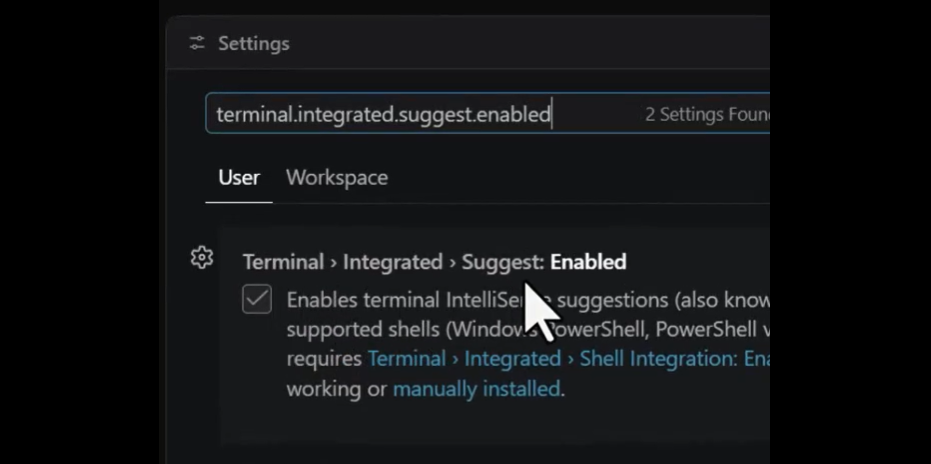The image size is (931, 464).
Task: Click empty tab bar area right of Settings
Action: 534,43
